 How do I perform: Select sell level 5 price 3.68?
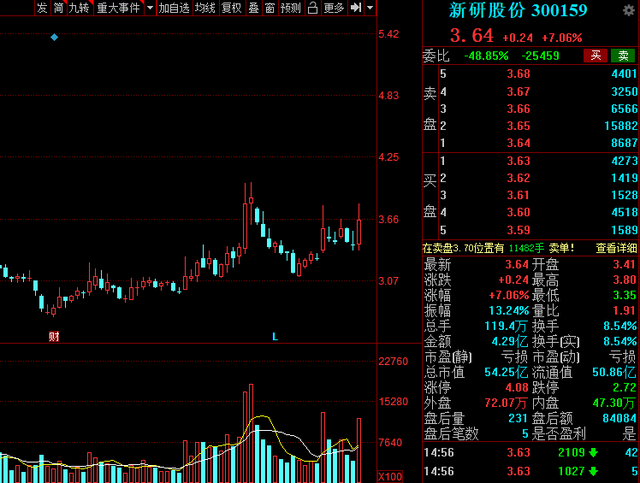click(x=518, y=74)
